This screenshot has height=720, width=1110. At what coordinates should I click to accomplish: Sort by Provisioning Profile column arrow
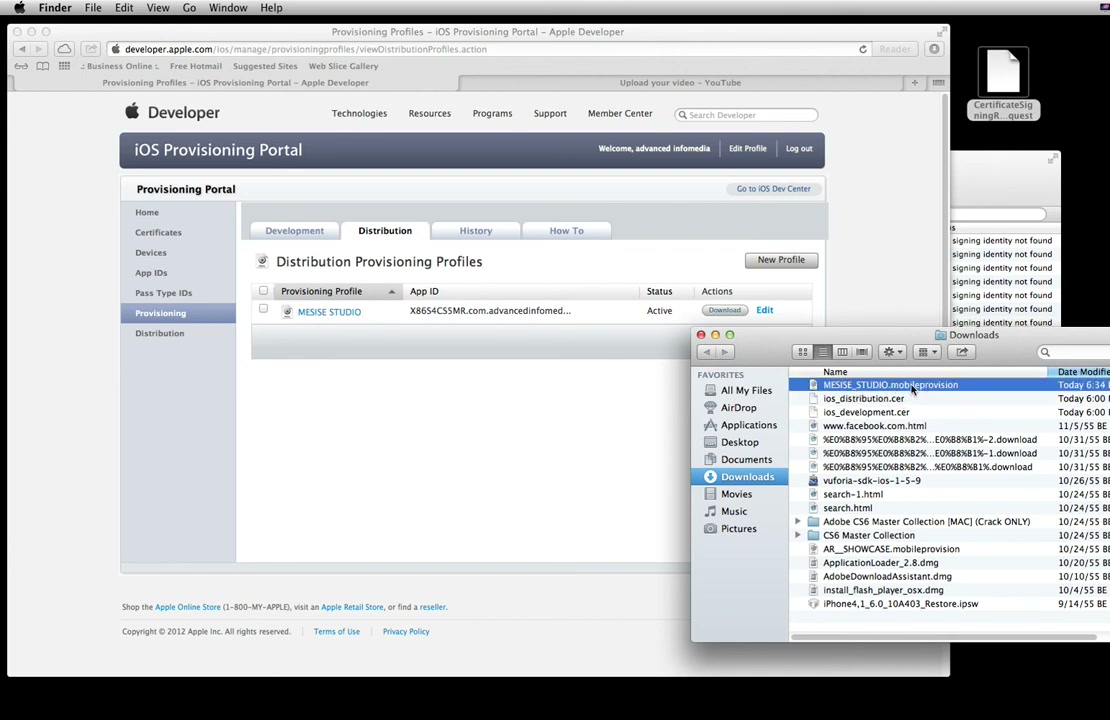391,292
